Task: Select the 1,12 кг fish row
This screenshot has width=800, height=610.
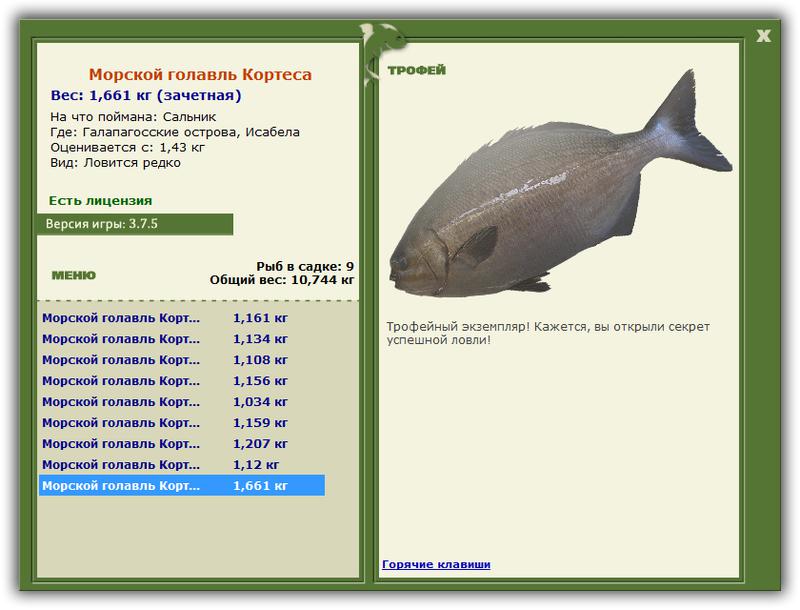Action: tap(182, 464)
